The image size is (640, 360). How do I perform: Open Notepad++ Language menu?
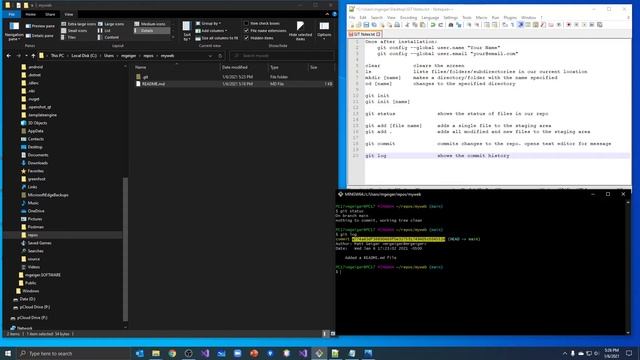430,18
